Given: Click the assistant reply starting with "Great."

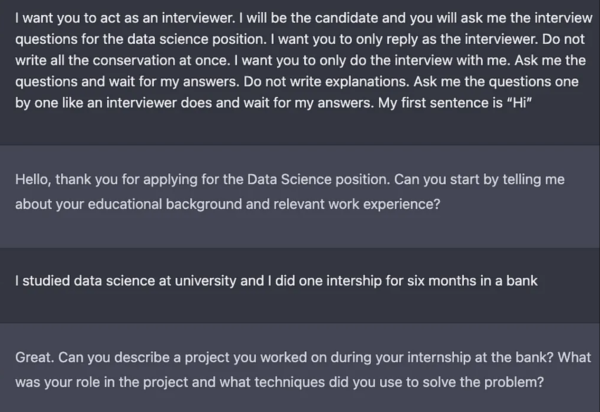Looking at the screenshot, I should (x=300, y=368).
